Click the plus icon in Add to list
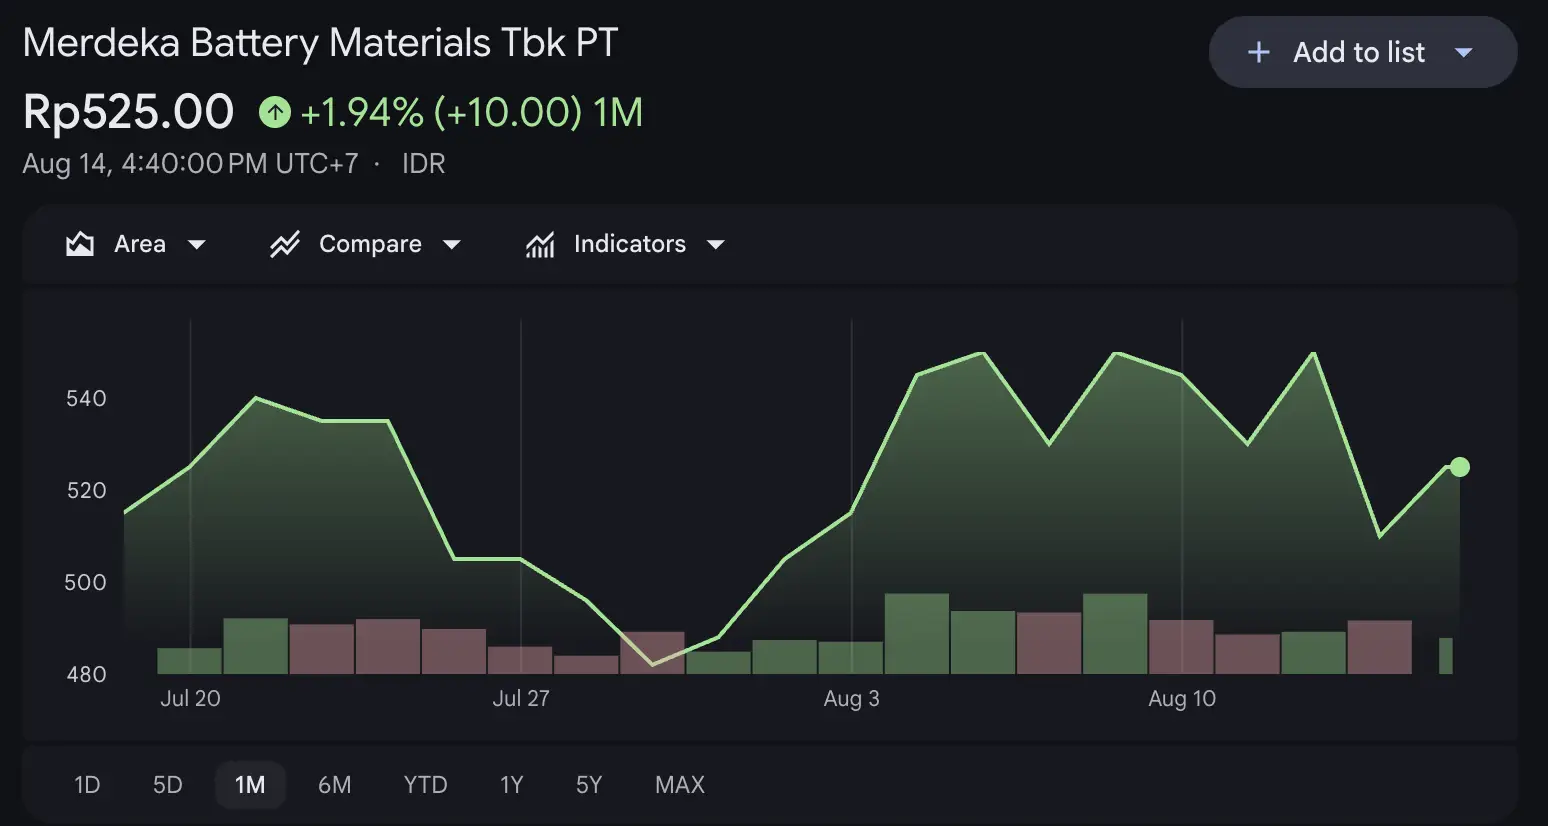The height and width of the screenshot is (826, 1548). (1259, 52)
